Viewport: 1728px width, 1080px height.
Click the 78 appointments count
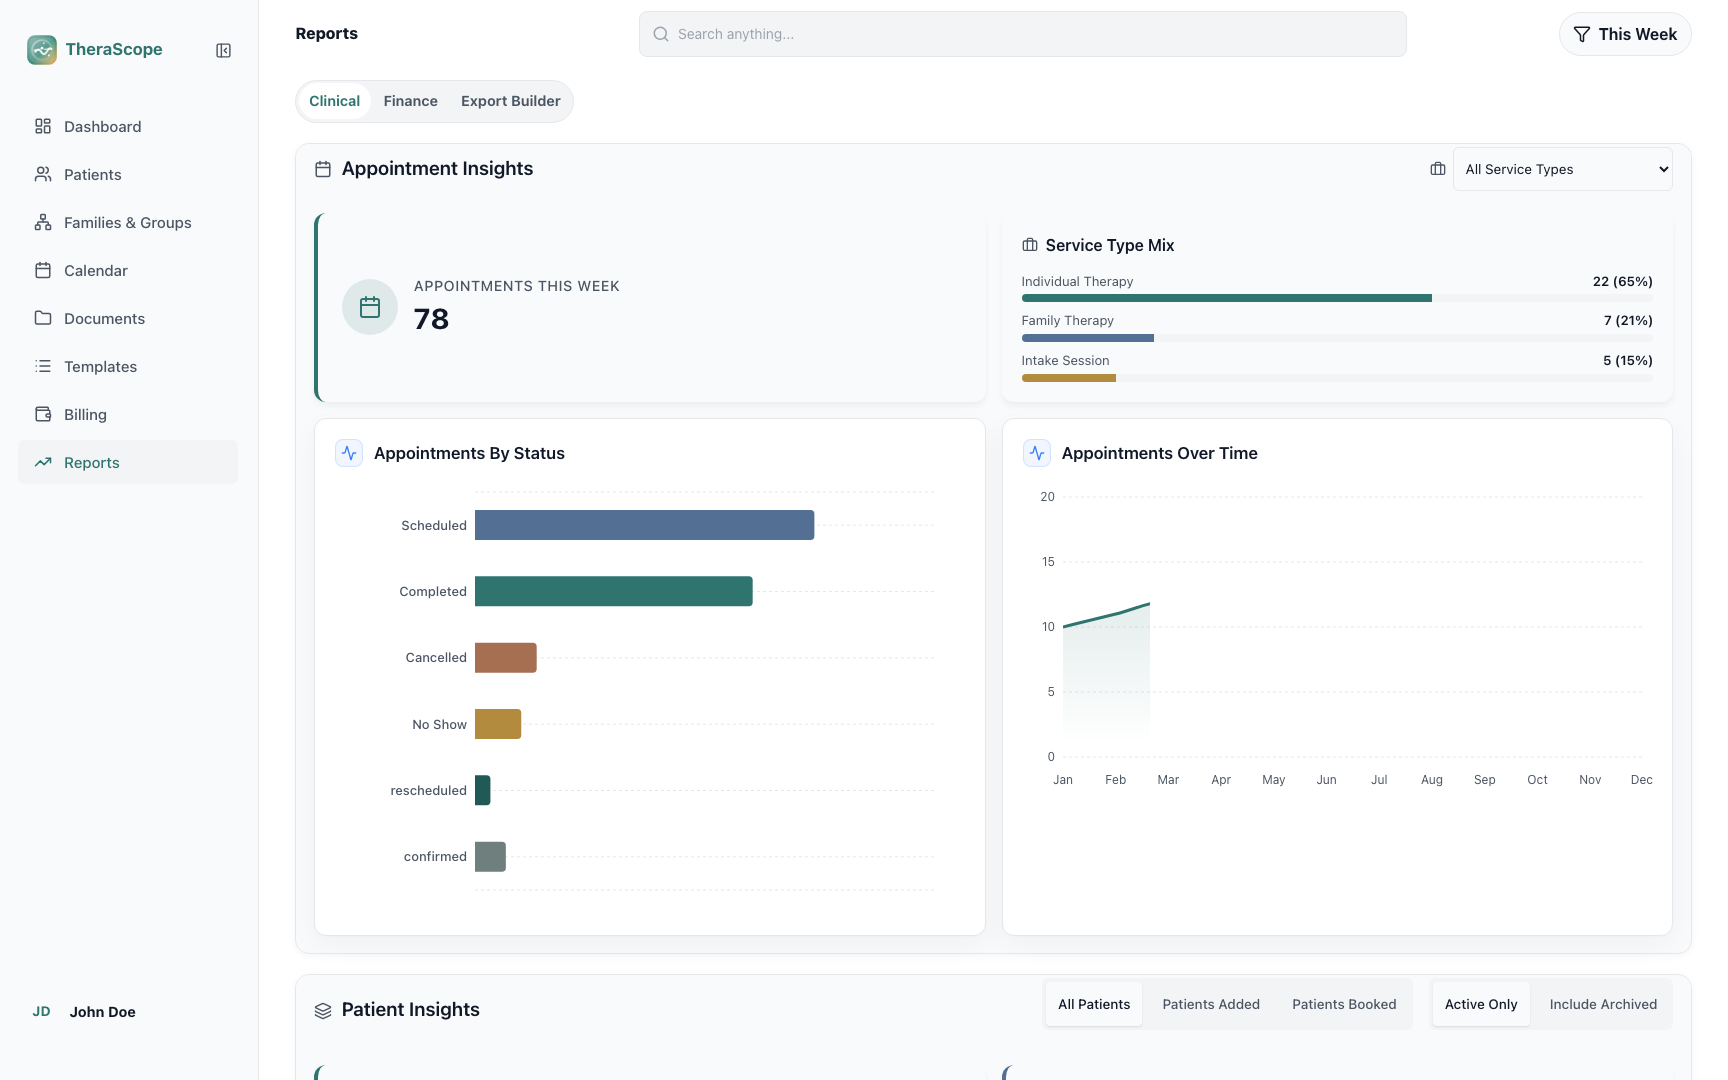pyautogui.click(x=431, y=319)
